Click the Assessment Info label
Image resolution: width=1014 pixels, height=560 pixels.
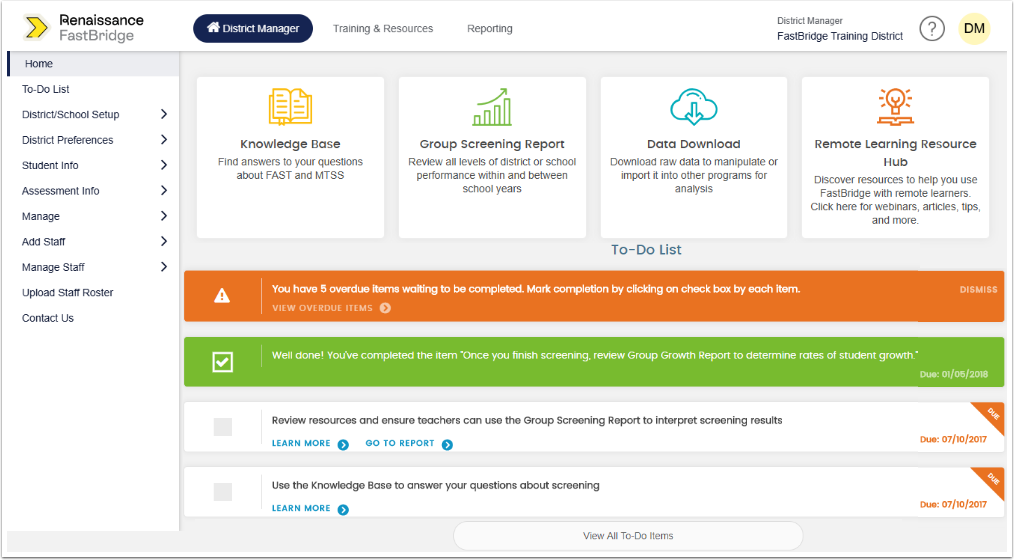[x=61, y=191]
